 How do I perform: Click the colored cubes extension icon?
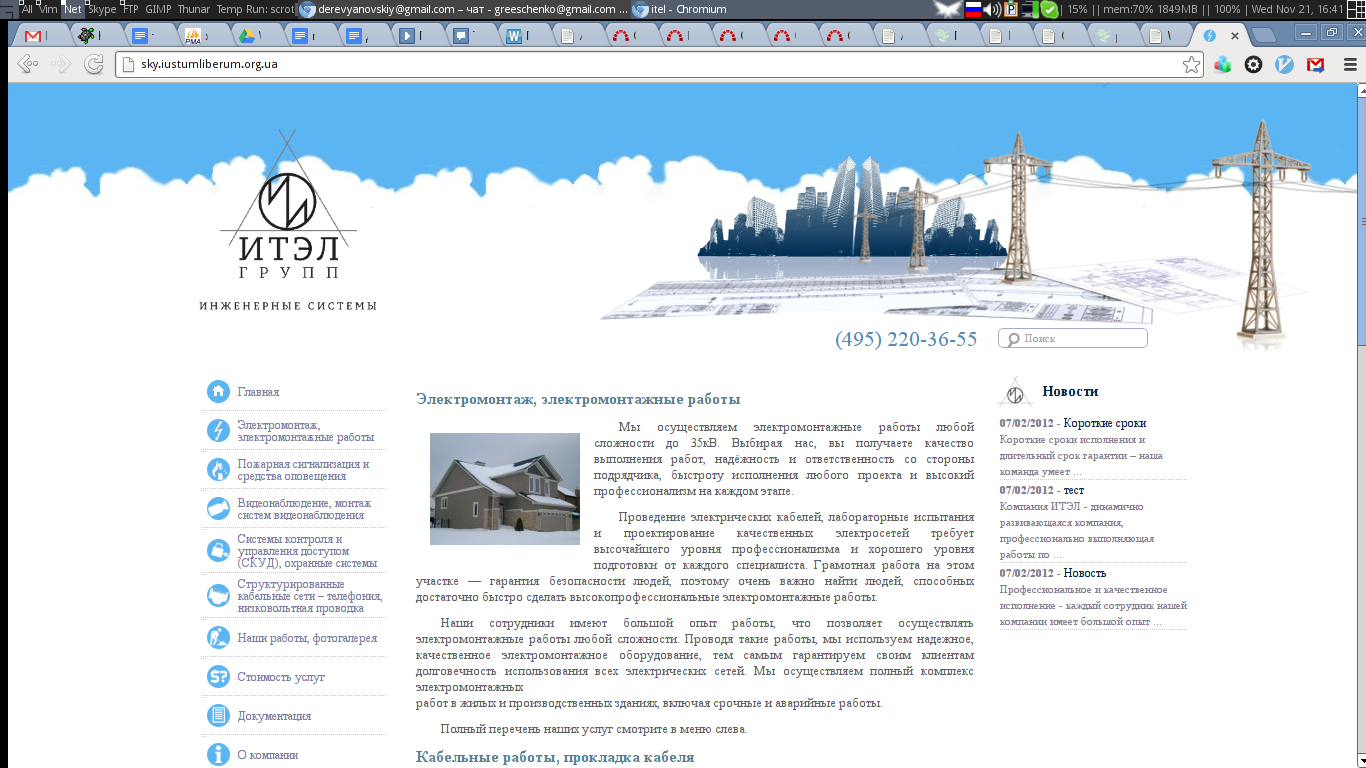point(1222,64)
